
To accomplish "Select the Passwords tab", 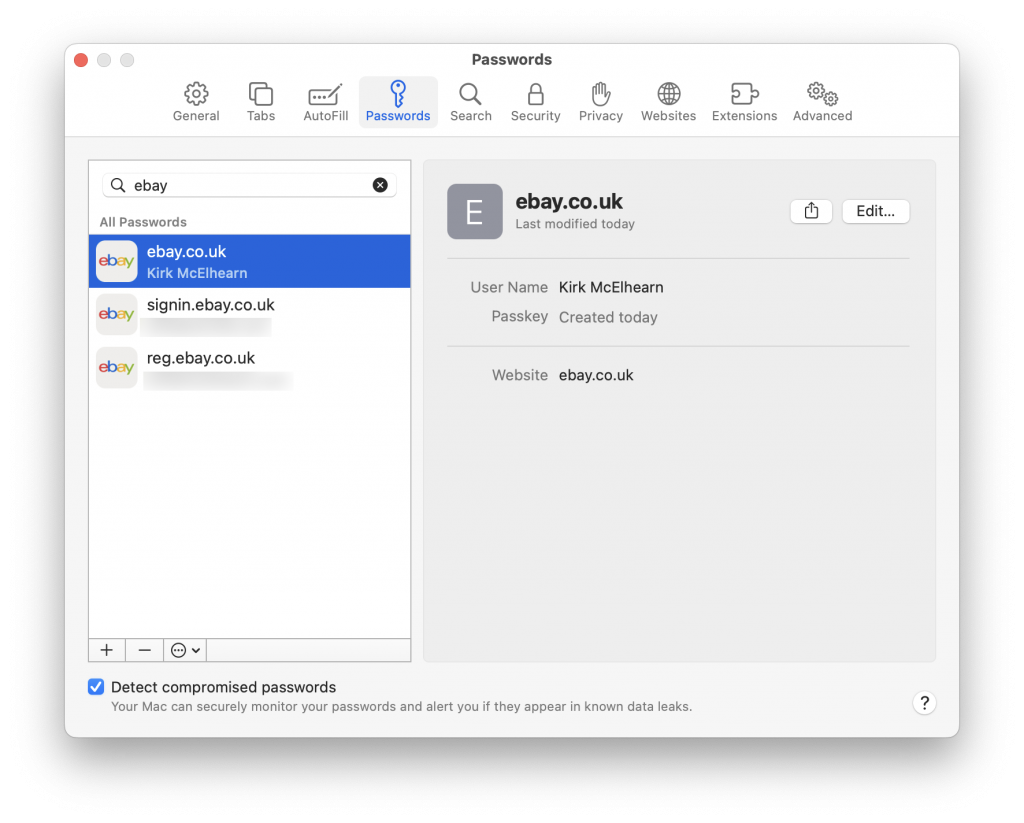I will coord(397,100).
